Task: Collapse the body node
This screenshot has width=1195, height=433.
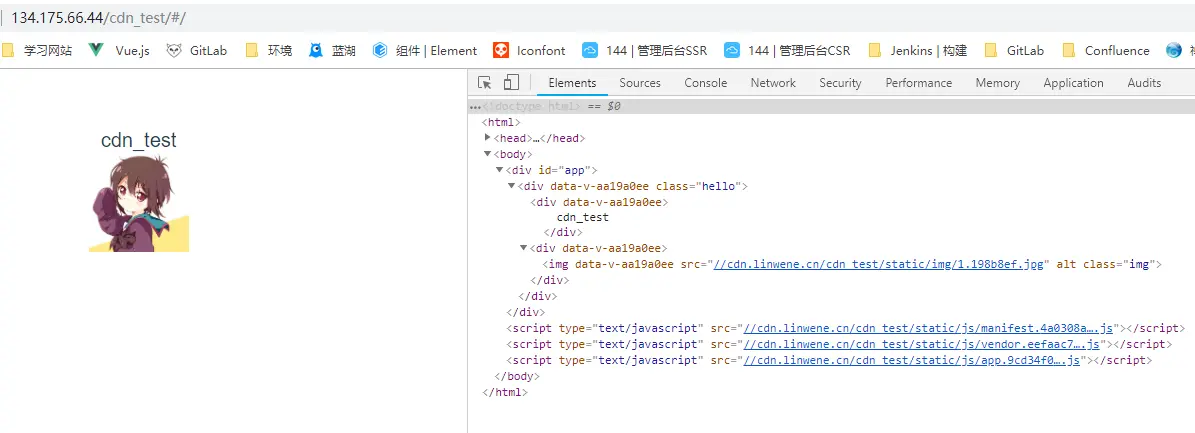Action: (x=488, y=154)
